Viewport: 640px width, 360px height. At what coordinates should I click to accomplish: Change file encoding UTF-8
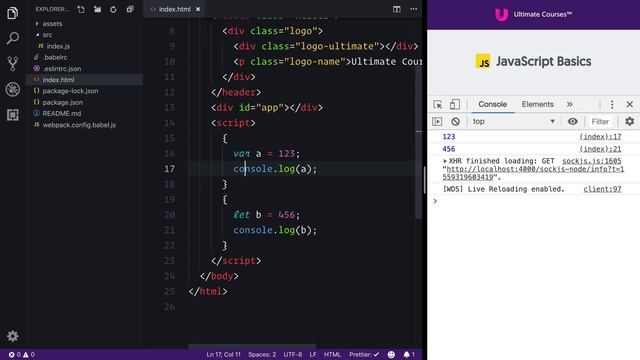(x=293, y=355)
